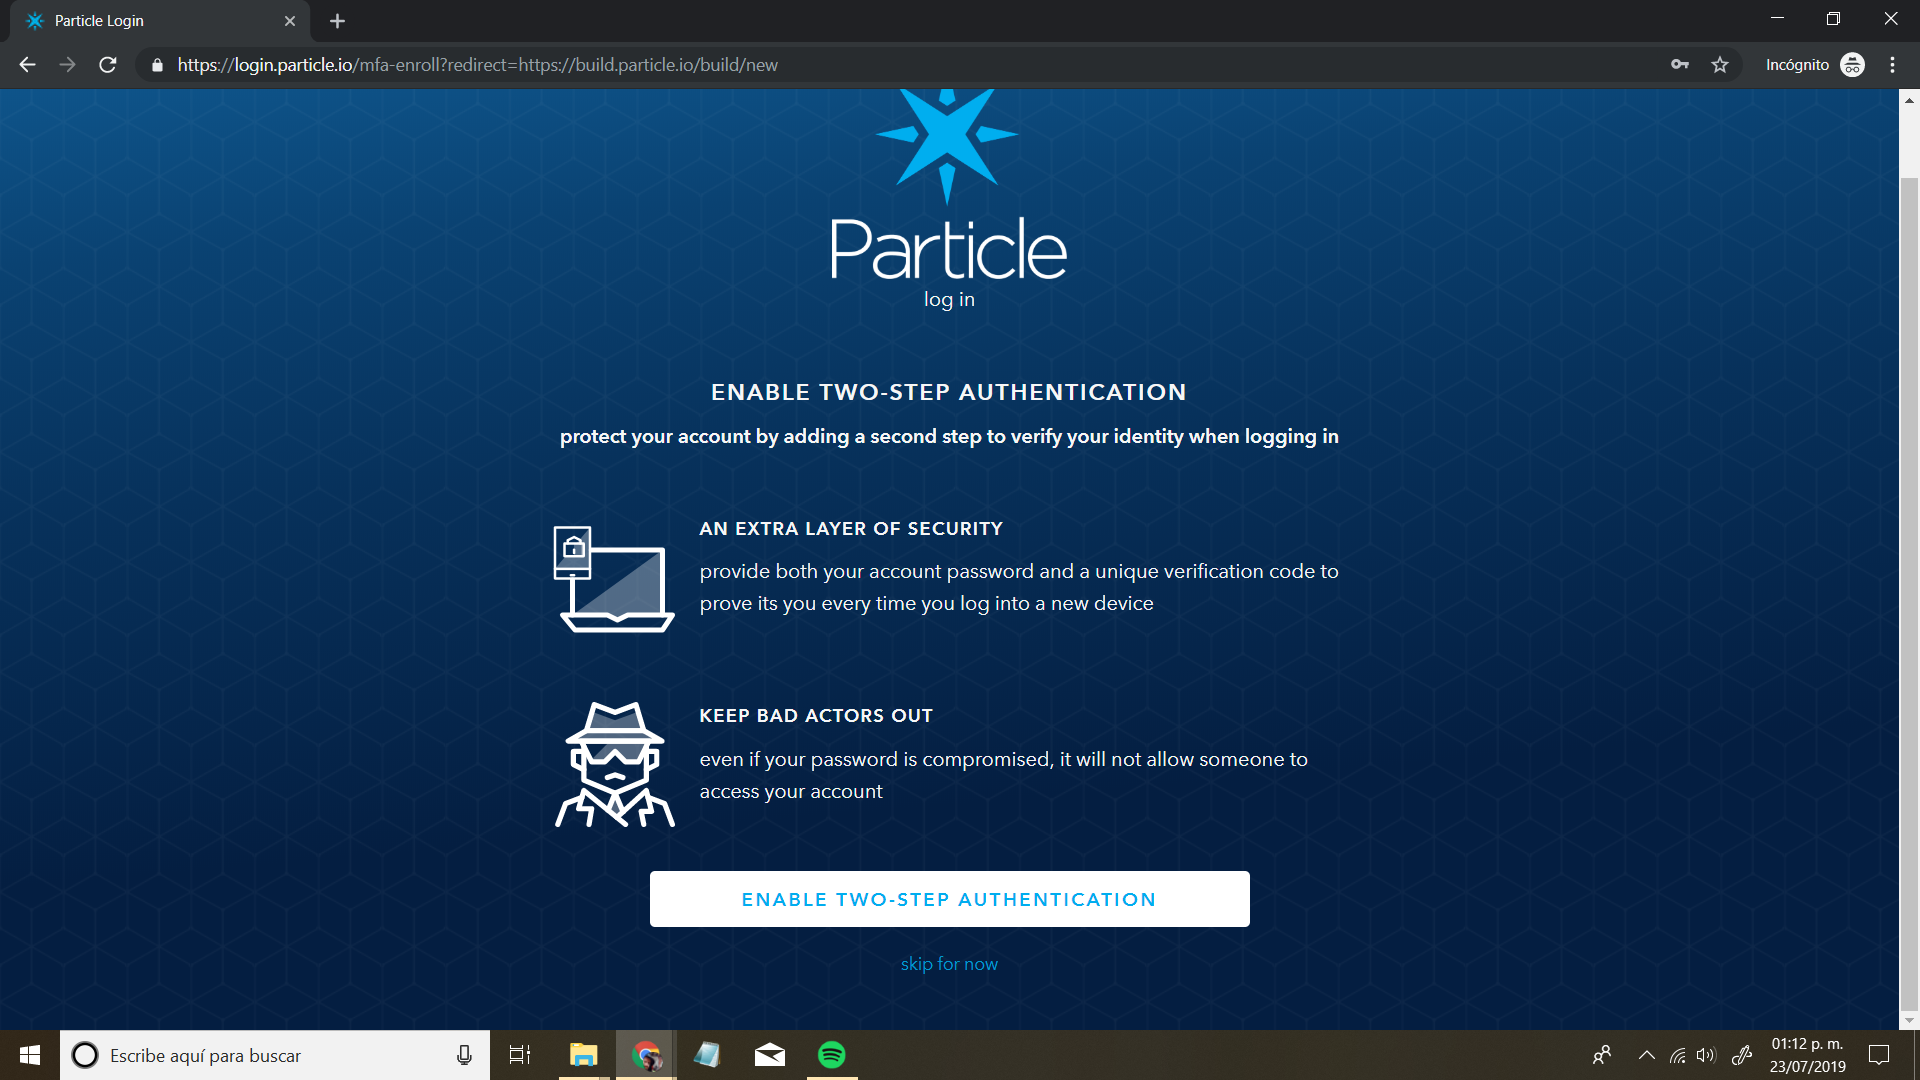Open the Wi-Fi network tray icon
Image resolution: width=1920 pixels, height=1080 pixels.
[x=1678, y=1055]
